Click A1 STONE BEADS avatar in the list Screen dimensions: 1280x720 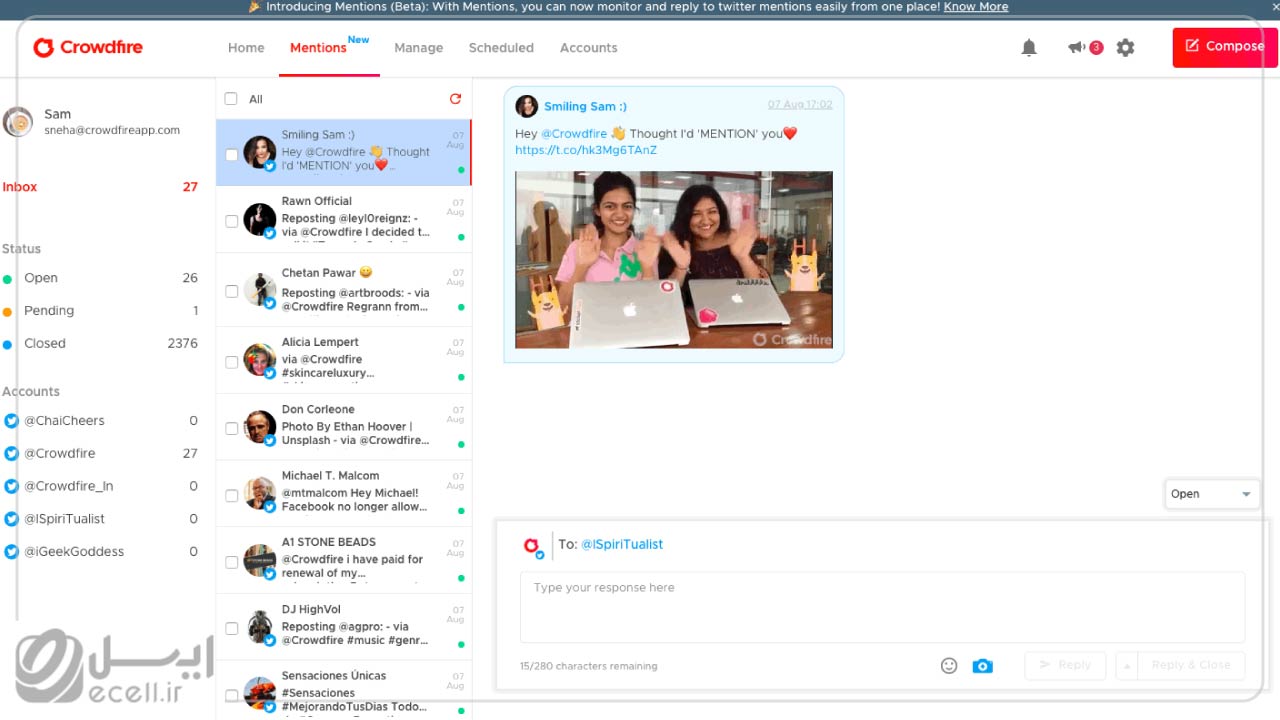(x=260, y=560)
